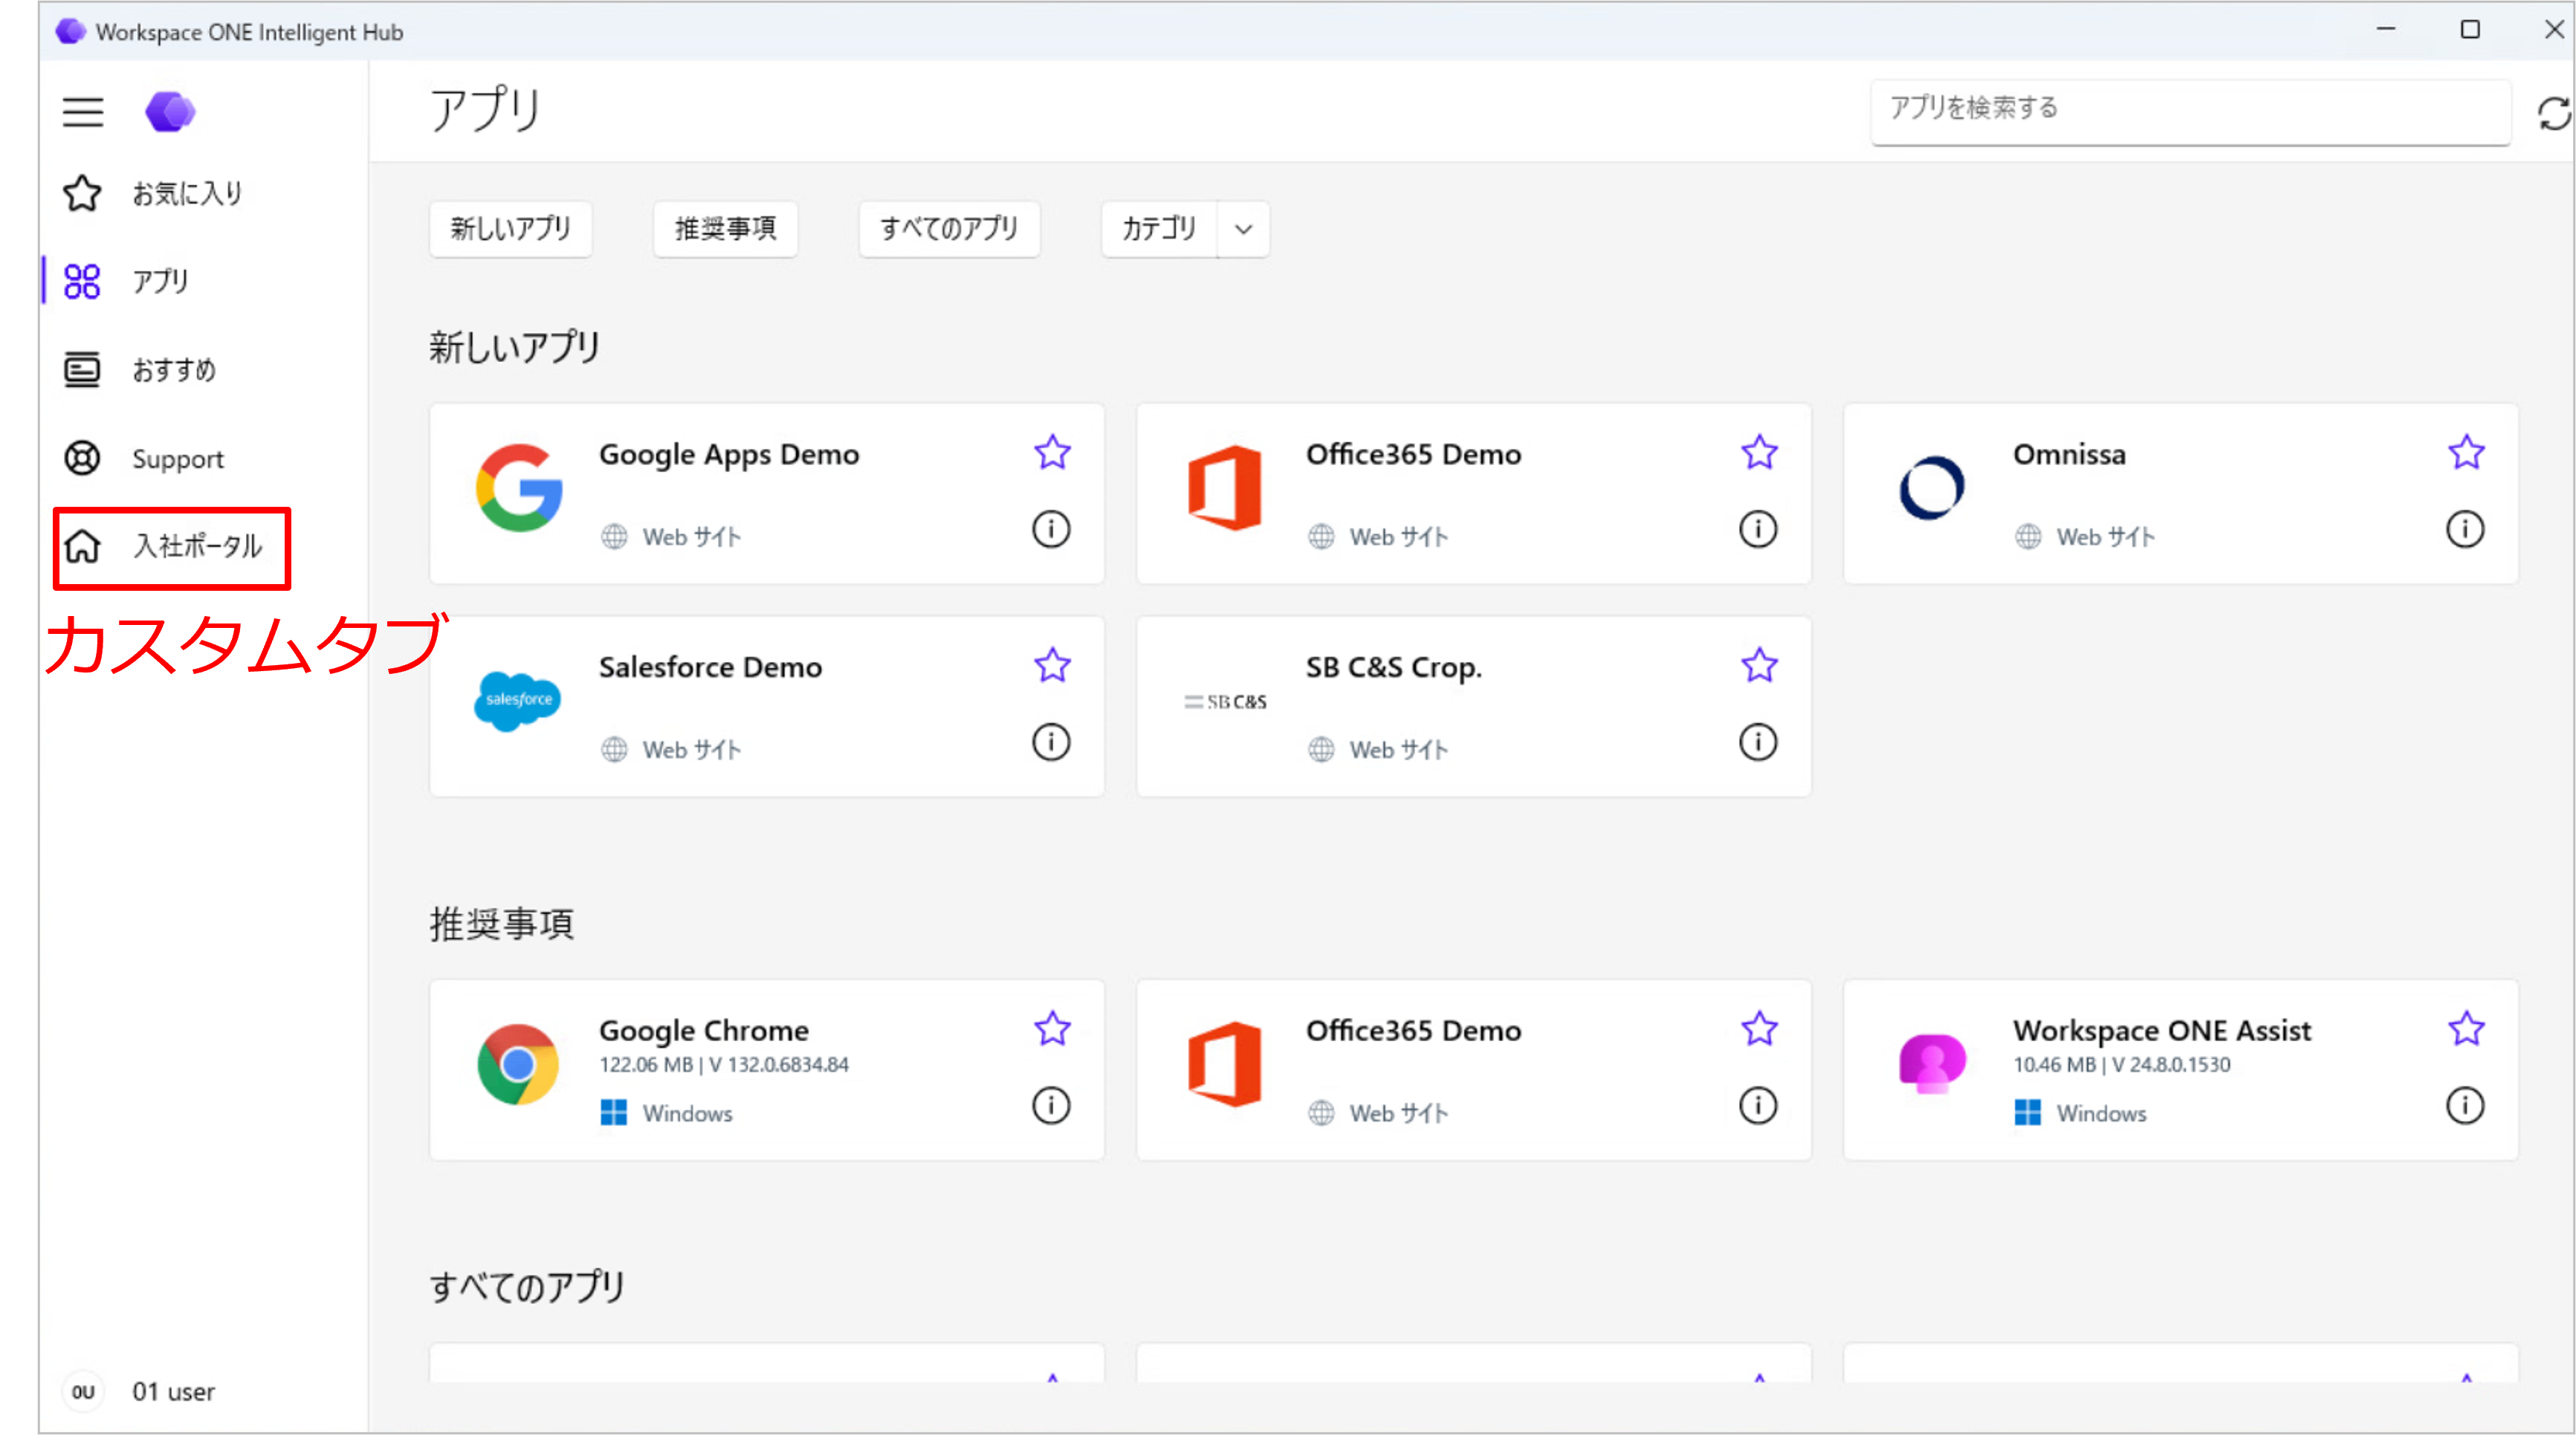Click Google Chrome app title

coord(703,1030)
